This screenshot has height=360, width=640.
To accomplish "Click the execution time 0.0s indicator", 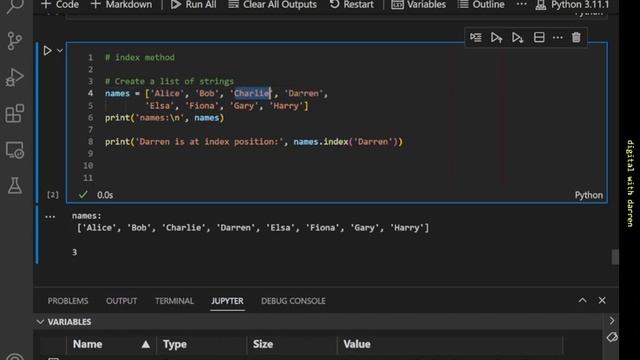I will [105, 195].
